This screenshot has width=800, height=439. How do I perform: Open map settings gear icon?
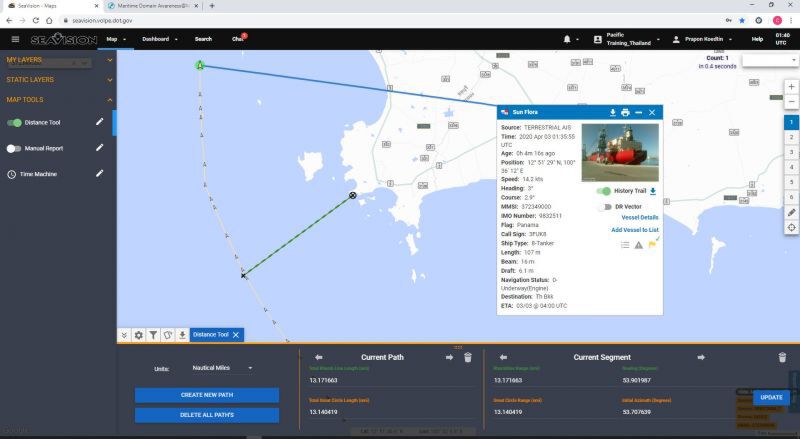point(138,335)
